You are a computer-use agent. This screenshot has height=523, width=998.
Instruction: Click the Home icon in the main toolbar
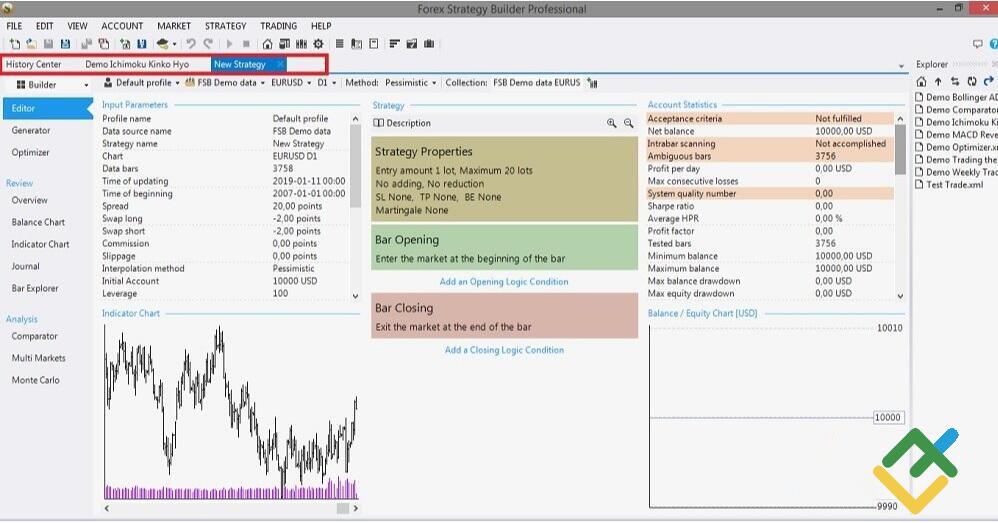(x=267, y=44)
